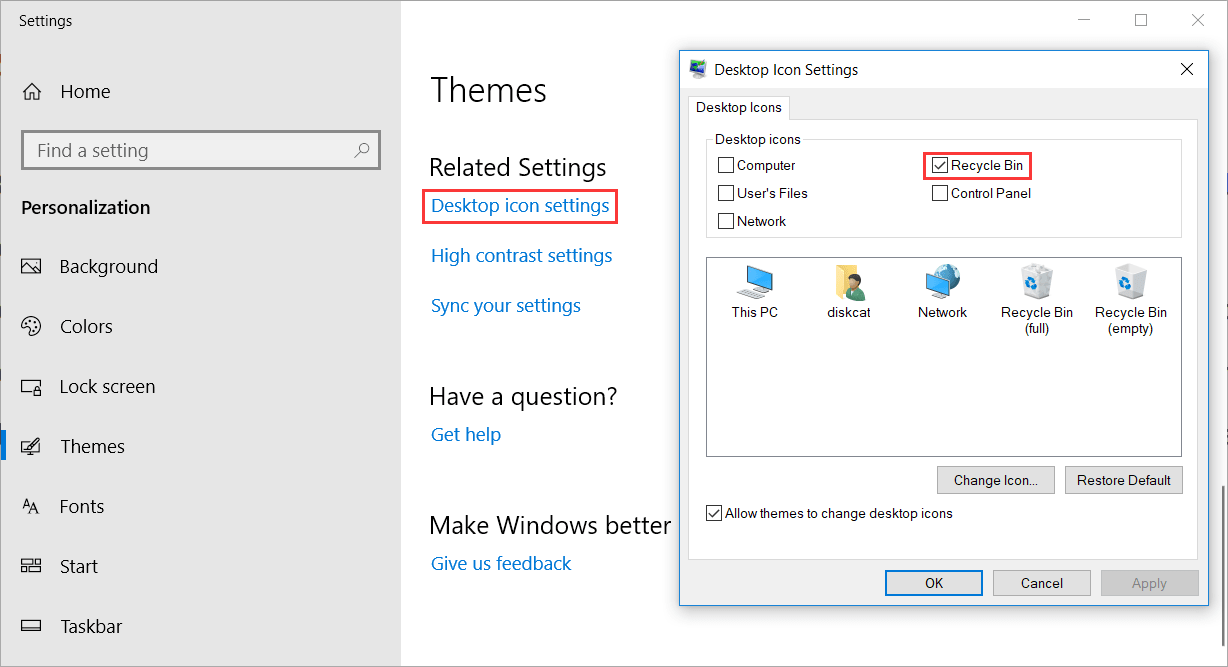Uncheck the Recycle Bin checkbox

coord(939,165)
